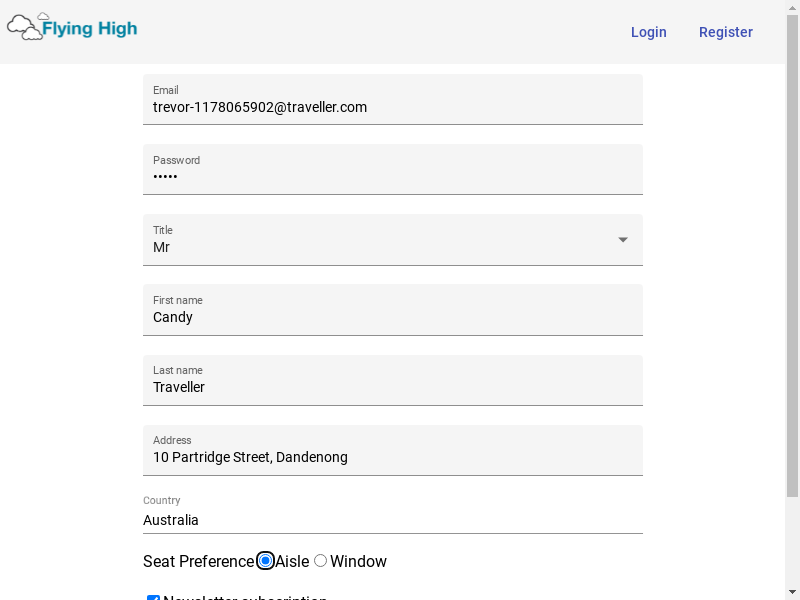Viewport: 800px width, 600px height.
Task: Click the Window label text
Action: (358, 561)
